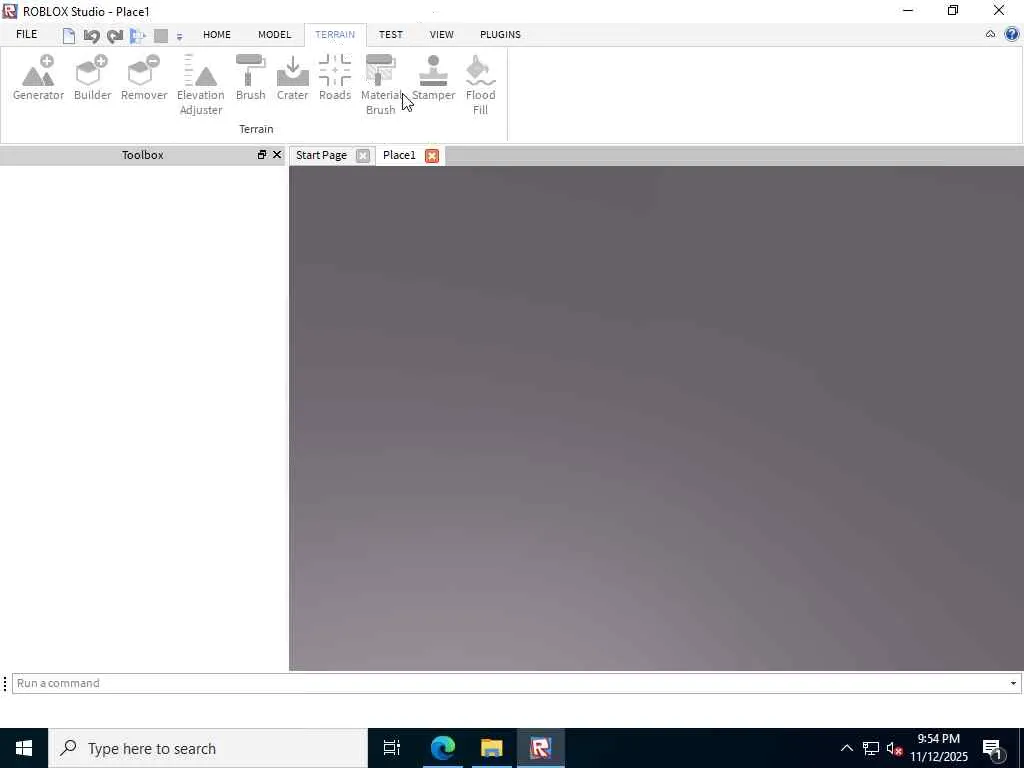Open the PLUGINS ribbon tab

point(500,35)
